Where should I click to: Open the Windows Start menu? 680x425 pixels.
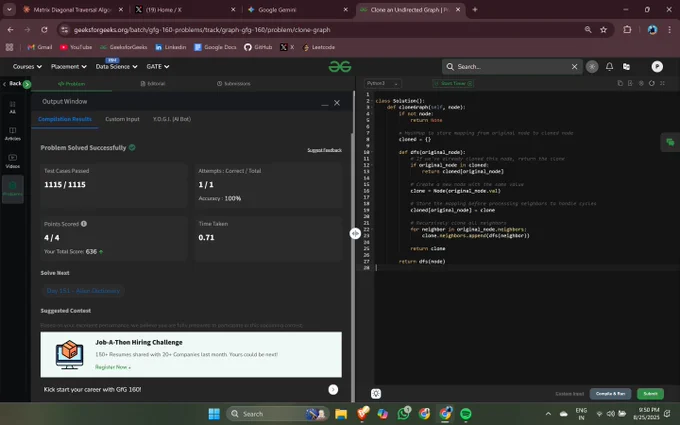214,414
